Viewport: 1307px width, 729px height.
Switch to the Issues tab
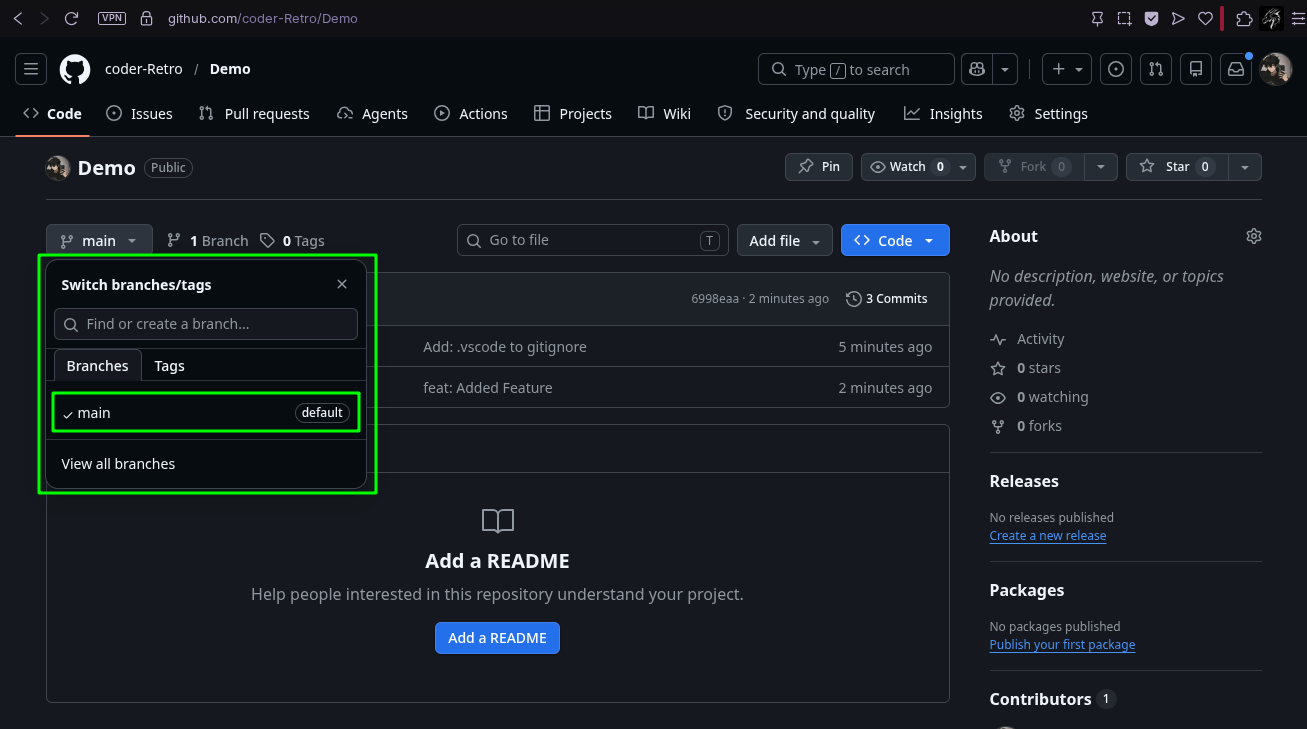click(x=140, y=113)
